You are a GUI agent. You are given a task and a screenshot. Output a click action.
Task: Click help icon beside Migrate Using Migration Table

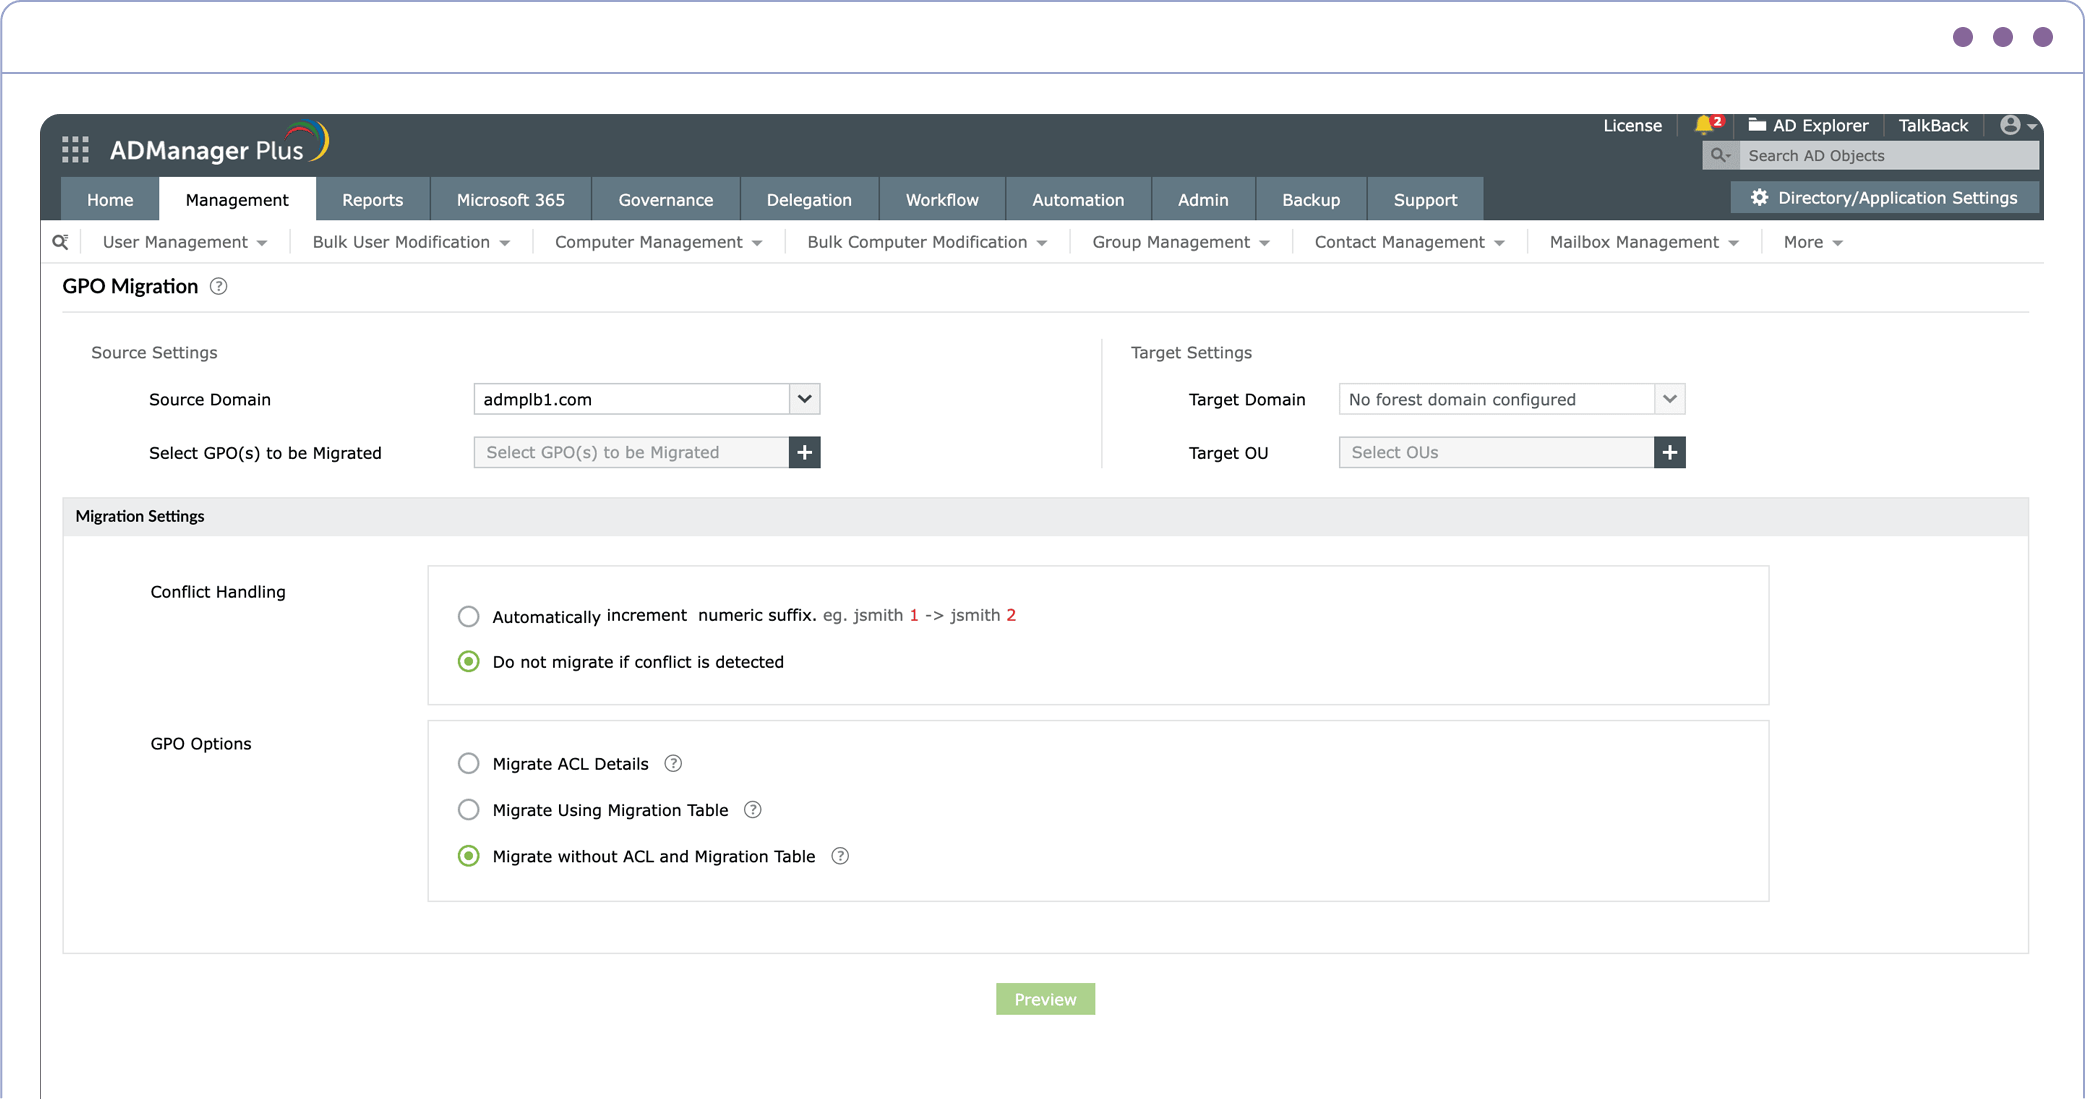click(752, 810)
